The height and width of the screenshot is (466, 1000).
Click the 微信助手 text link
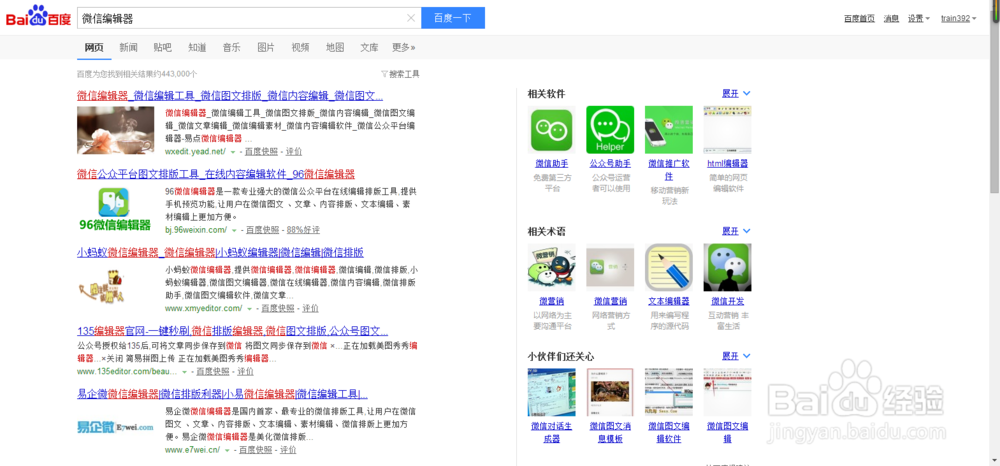click(552, 164)
